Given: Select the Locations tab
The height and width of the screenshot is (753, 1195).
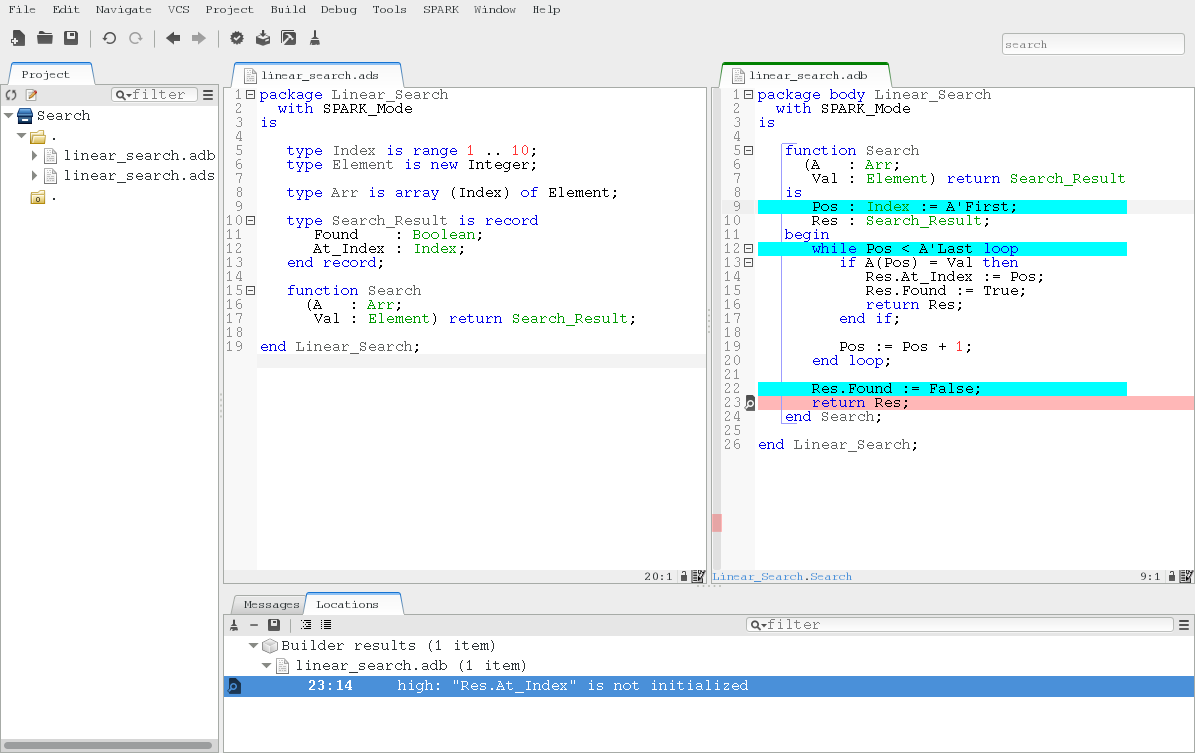Looking at the screenshot, I should point(348,604).
